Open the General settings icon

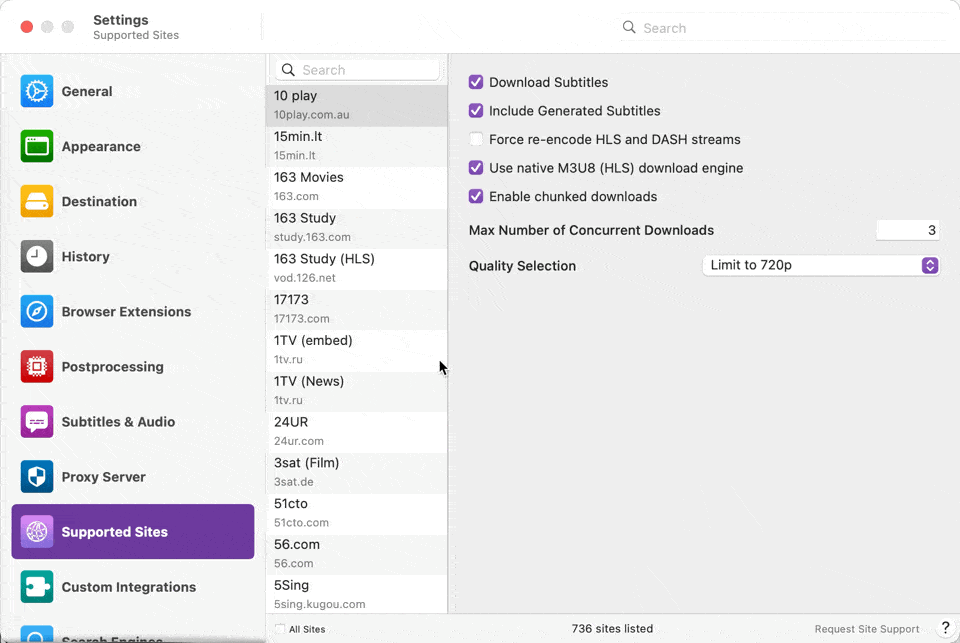tap(37, 91)
